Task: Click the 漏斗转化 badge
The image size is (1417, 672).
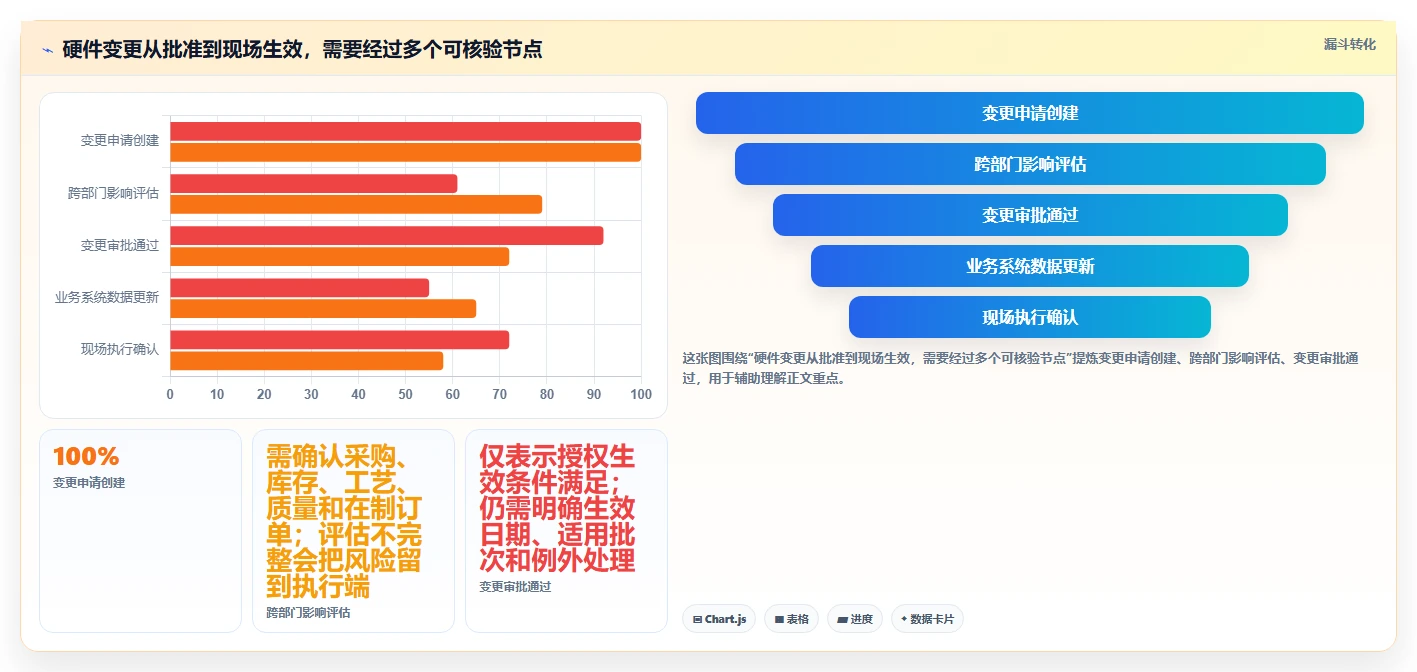Action: click(1350, 44)
